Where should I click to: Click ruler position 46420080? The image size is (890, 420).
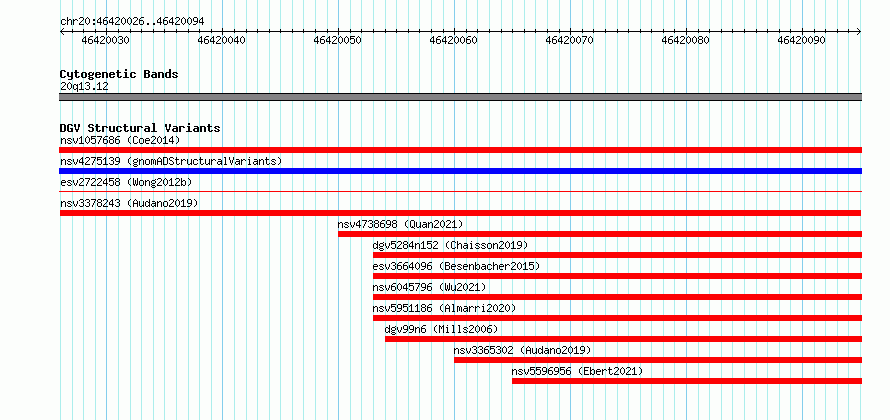tap(686, 40)
